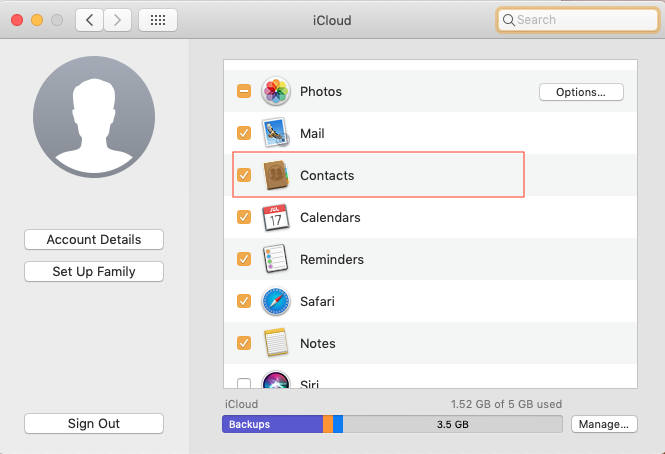The height and width of the screenshot is (454, 665).
Task: Open Photos Options button
Action: click(581, 92)
